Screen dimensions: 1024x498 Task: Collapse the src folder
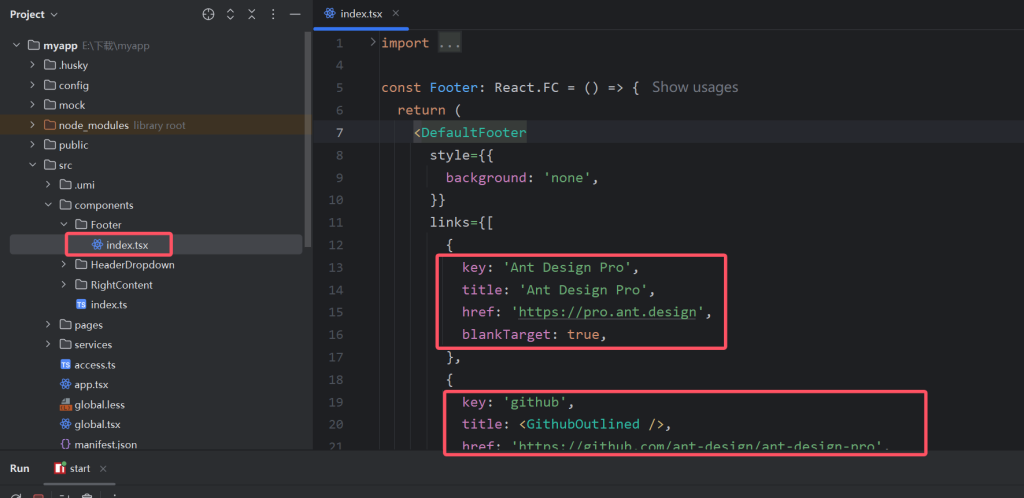(x=32, y=165)
